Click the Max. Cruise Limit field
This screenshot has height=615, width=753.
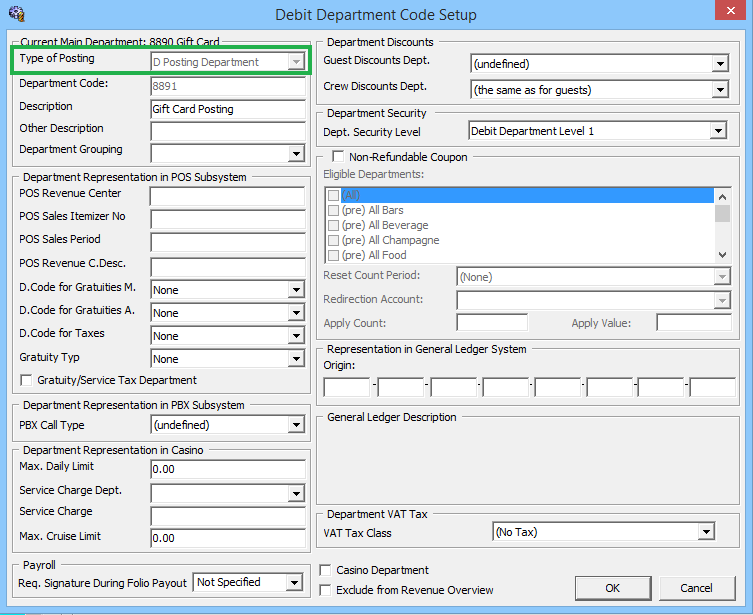228,538
